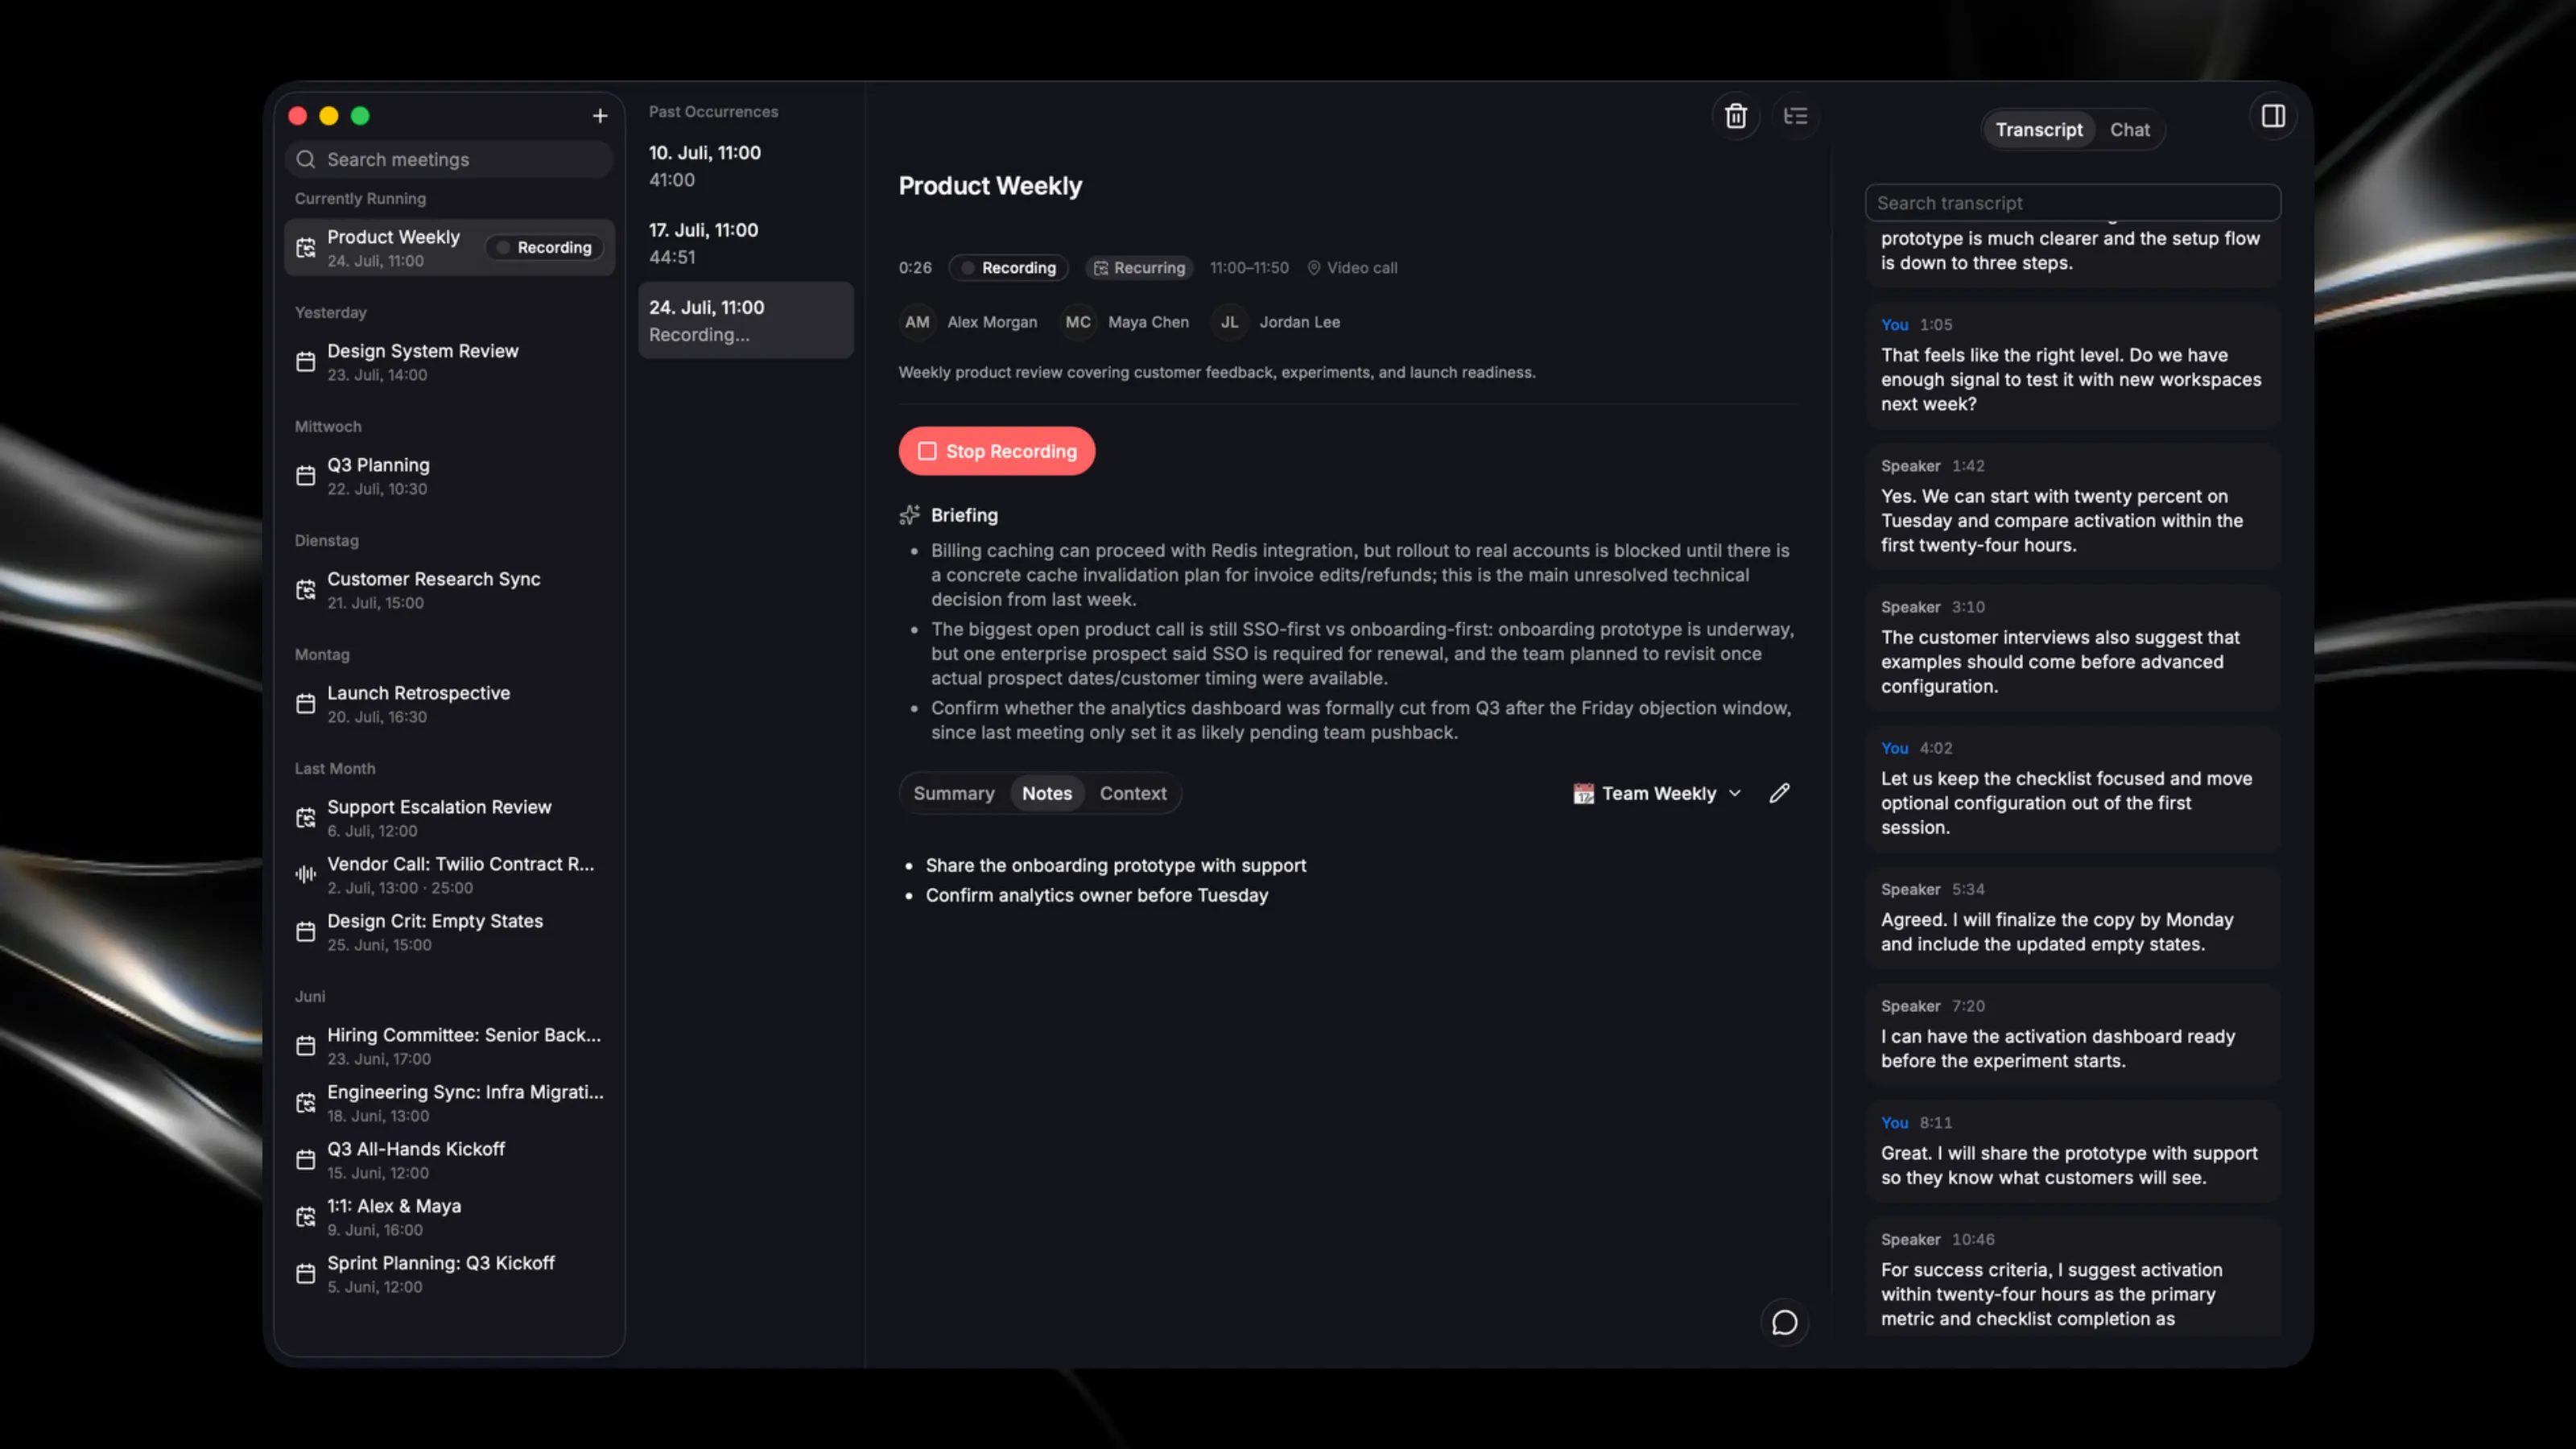Click the Product Weekly title heading
Screen dimensions: 2576x1449
(990, 186)
